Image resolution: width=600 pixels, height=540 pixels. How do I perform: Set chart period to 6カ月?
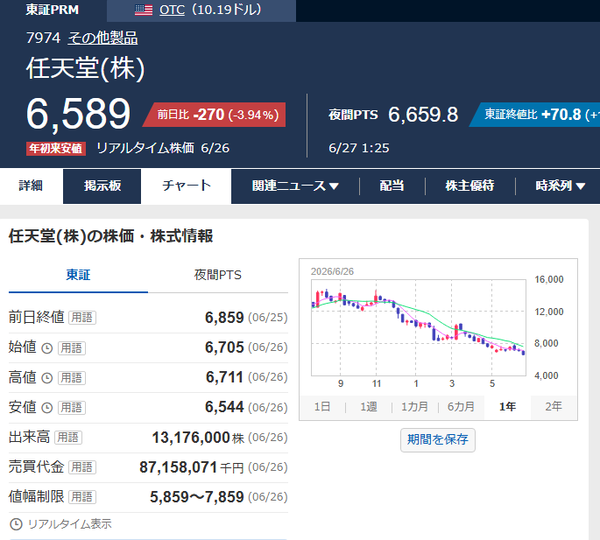(x=461, y=406)
